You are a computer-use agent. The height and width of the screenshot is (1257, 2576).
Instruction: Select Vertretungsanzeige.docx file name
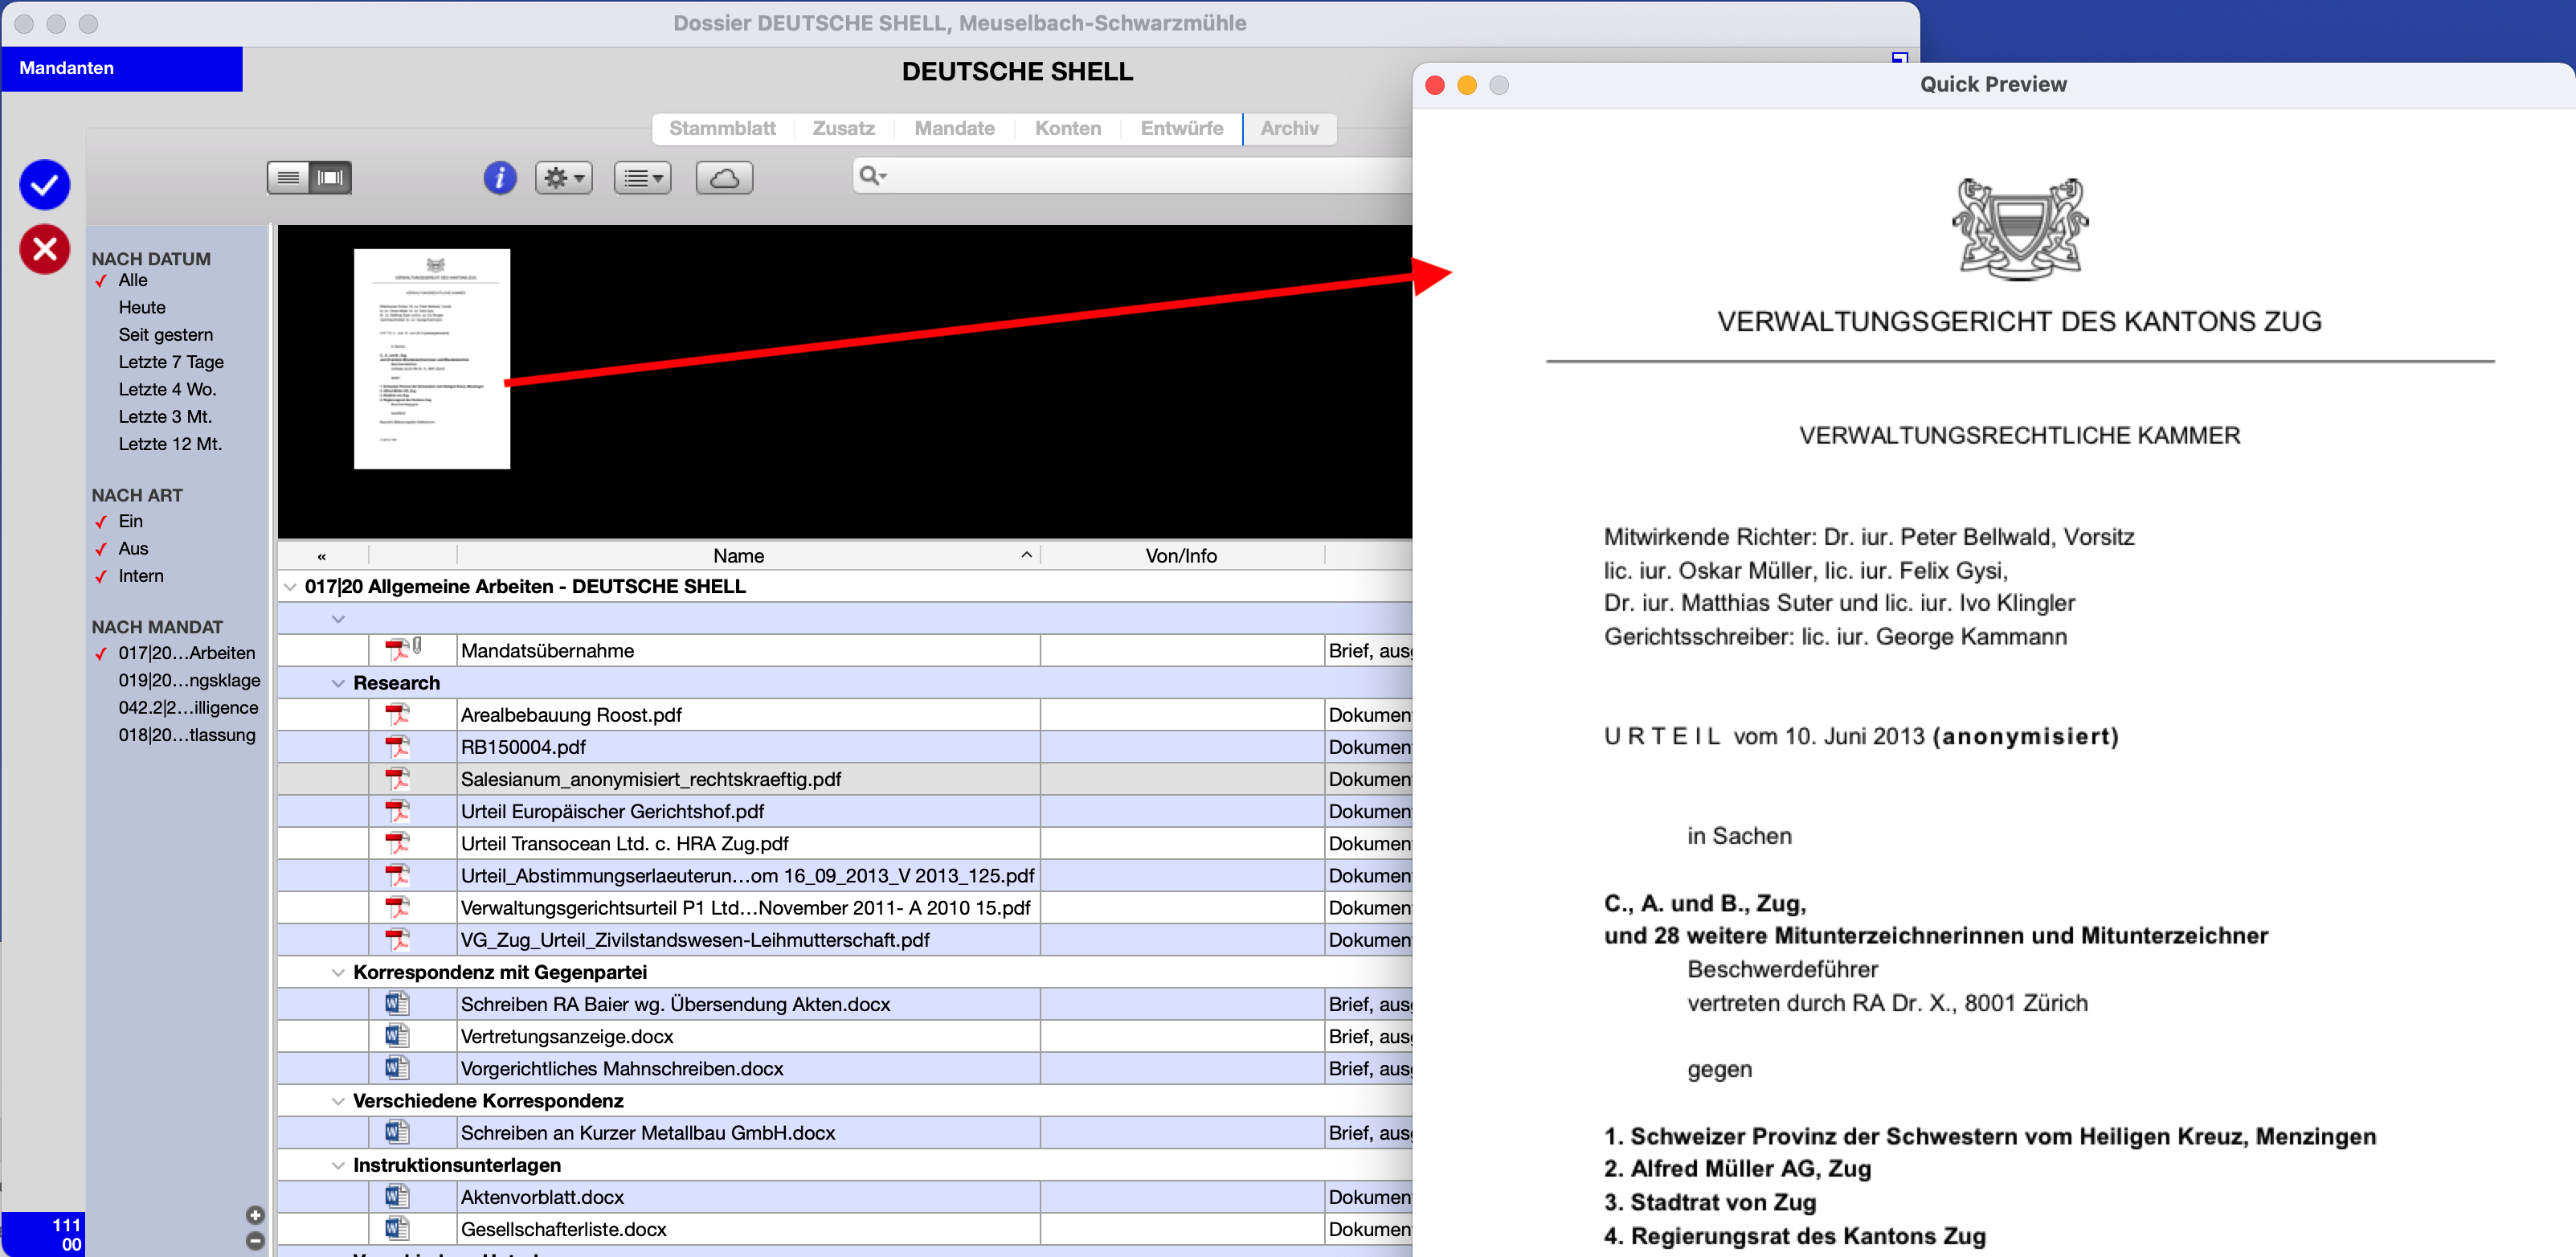tap(567, 1035)
